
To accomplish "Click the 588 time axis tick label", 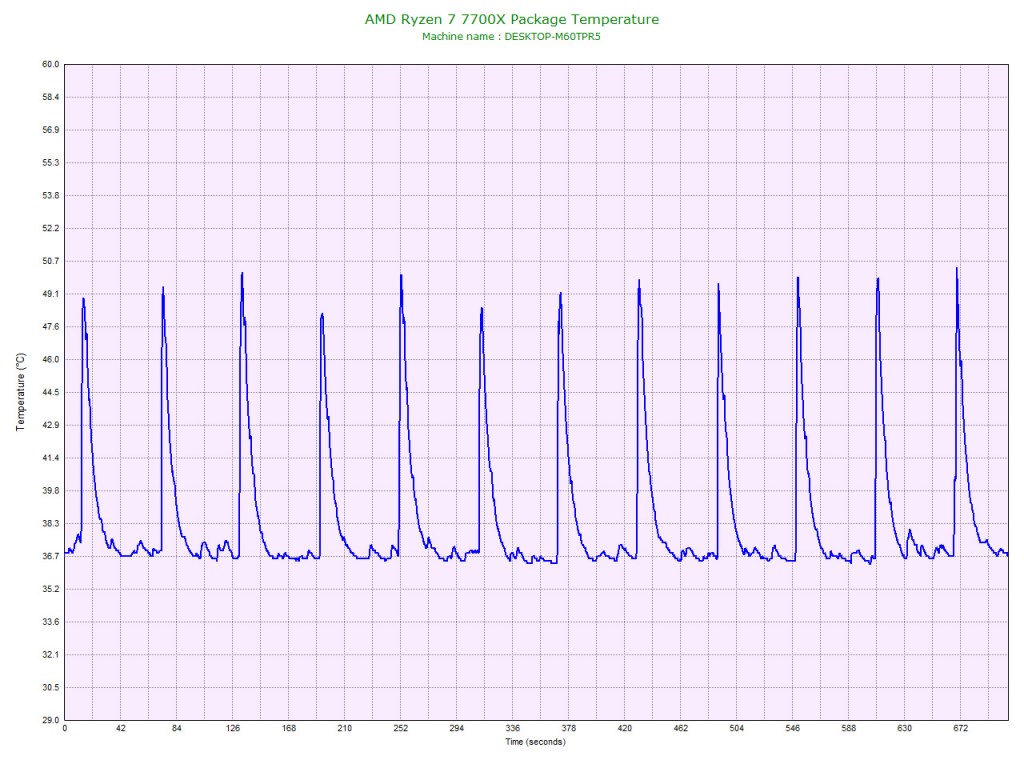I will pyautogui.click(x=849, y=729).
